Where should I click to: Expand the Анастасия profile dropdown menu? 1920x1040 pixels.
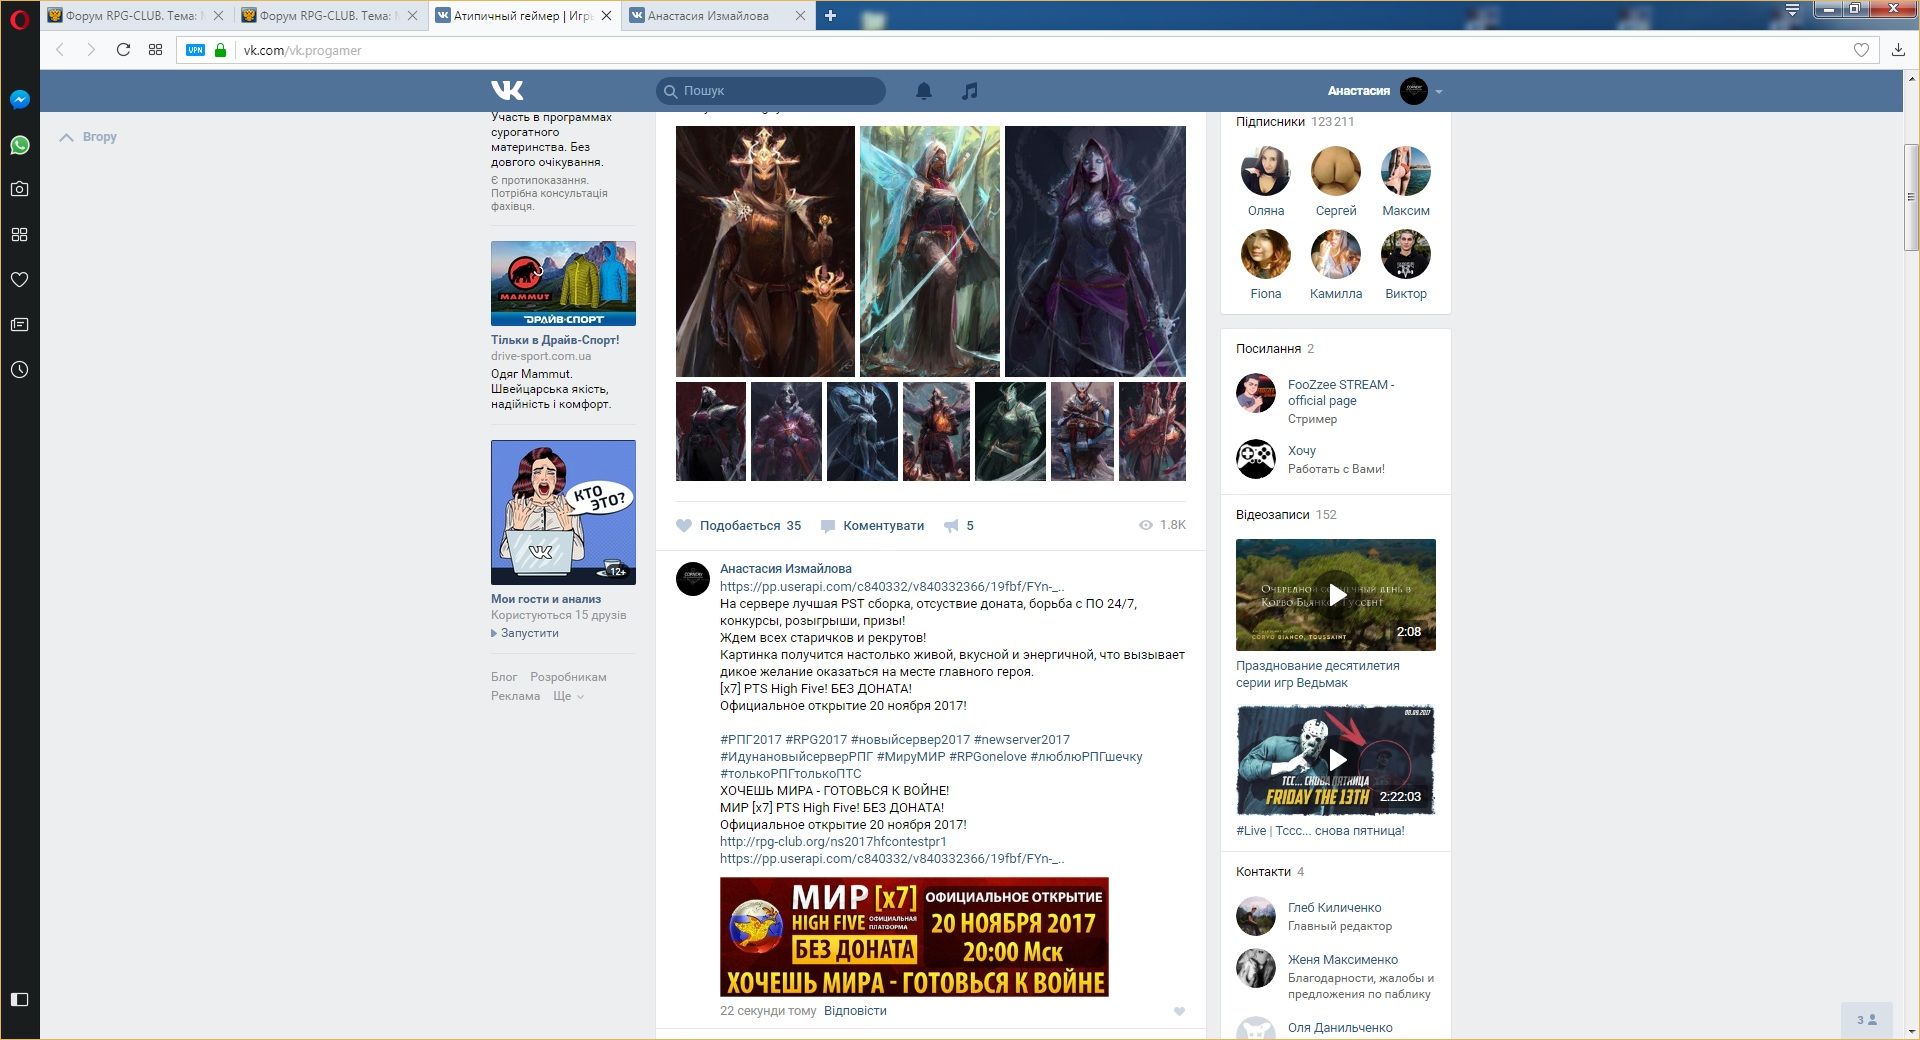(x=1385, y=91)
